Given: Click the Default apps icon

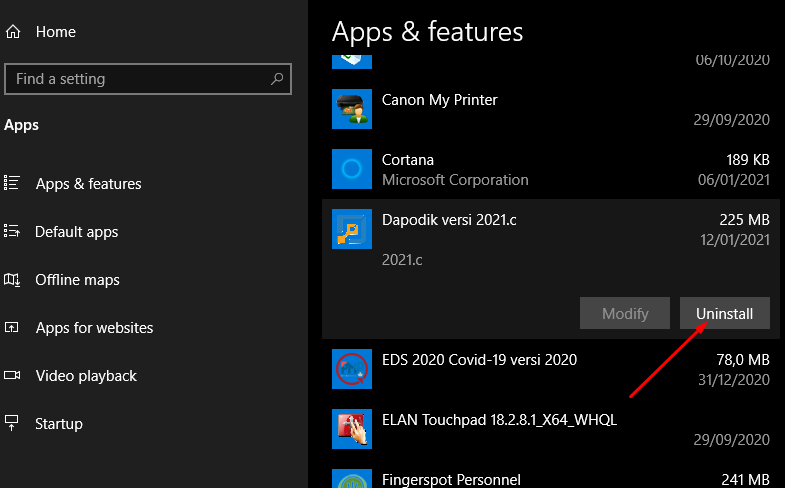Looking at the screenshot, I should (x=12, y=231).
